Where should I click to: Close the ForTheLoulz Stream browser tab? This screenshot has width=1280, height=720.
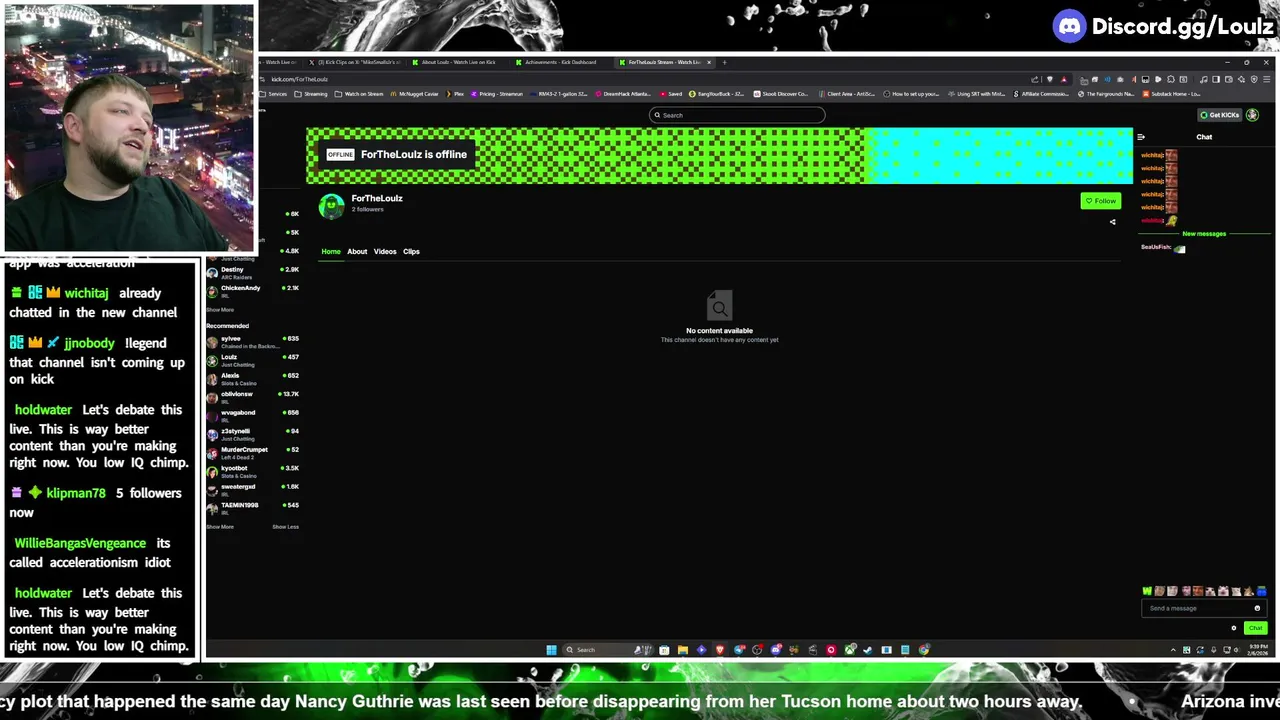click(x=709, y=62)
